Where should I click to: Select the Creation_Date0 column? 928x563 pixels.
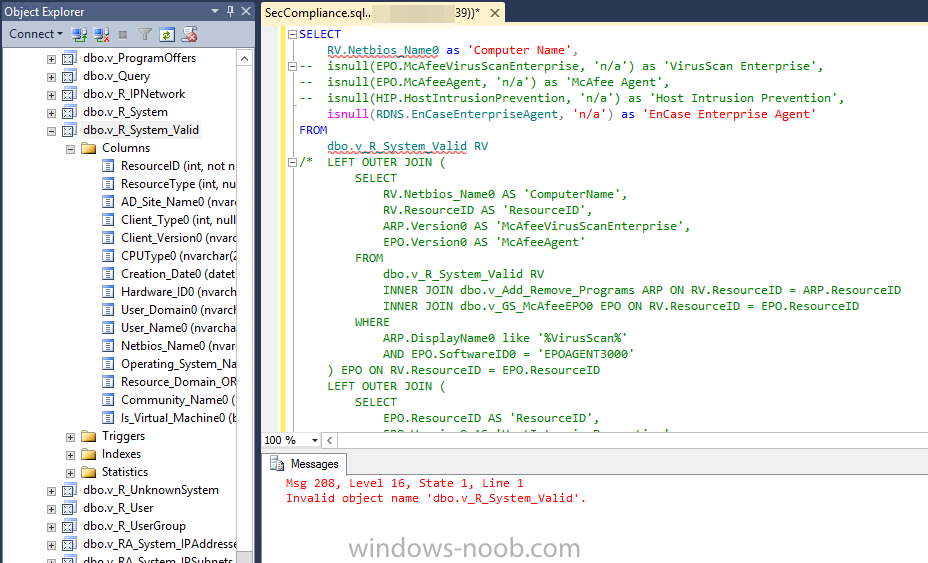pyautogui.click(x=178, y=274)
